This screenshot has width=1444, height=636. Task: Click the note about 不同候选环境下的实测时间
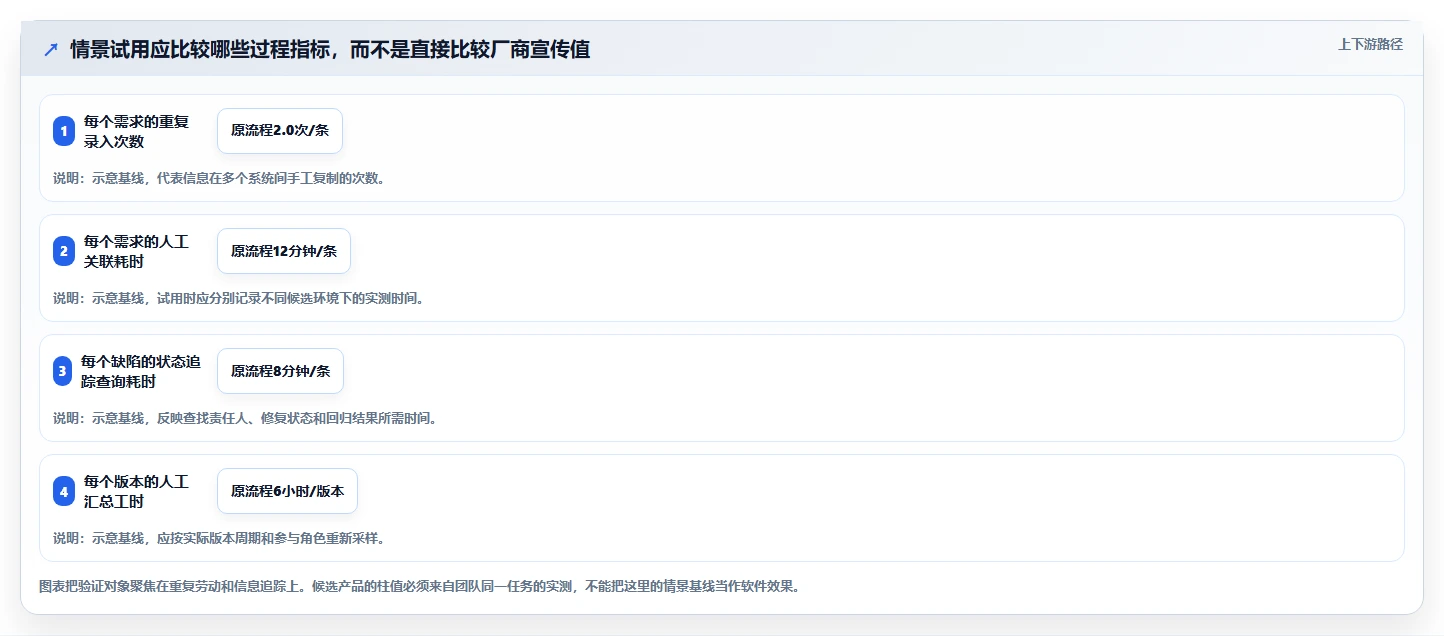[x=239, y=298]
